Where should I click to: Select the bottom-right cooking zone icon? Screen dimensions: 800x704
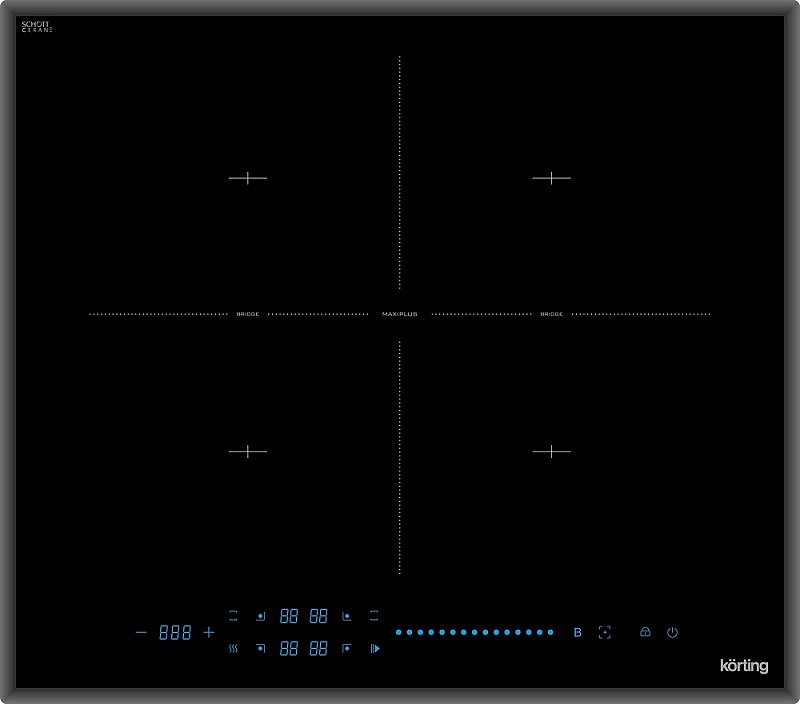coord(347,647)
